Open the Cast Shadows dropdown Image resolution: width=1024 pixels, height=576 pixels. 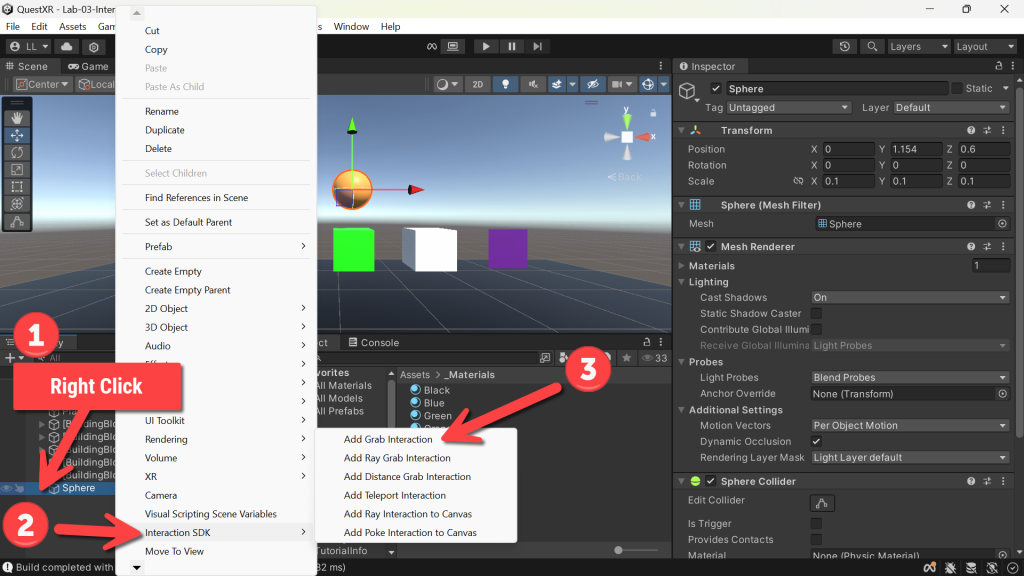910,298
